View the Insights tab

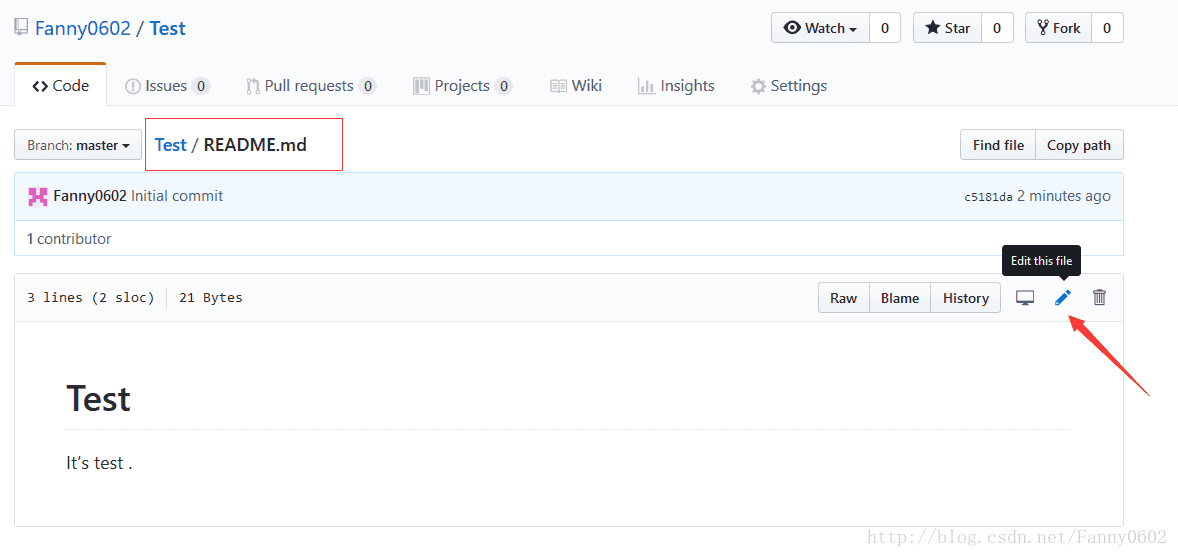676,86
